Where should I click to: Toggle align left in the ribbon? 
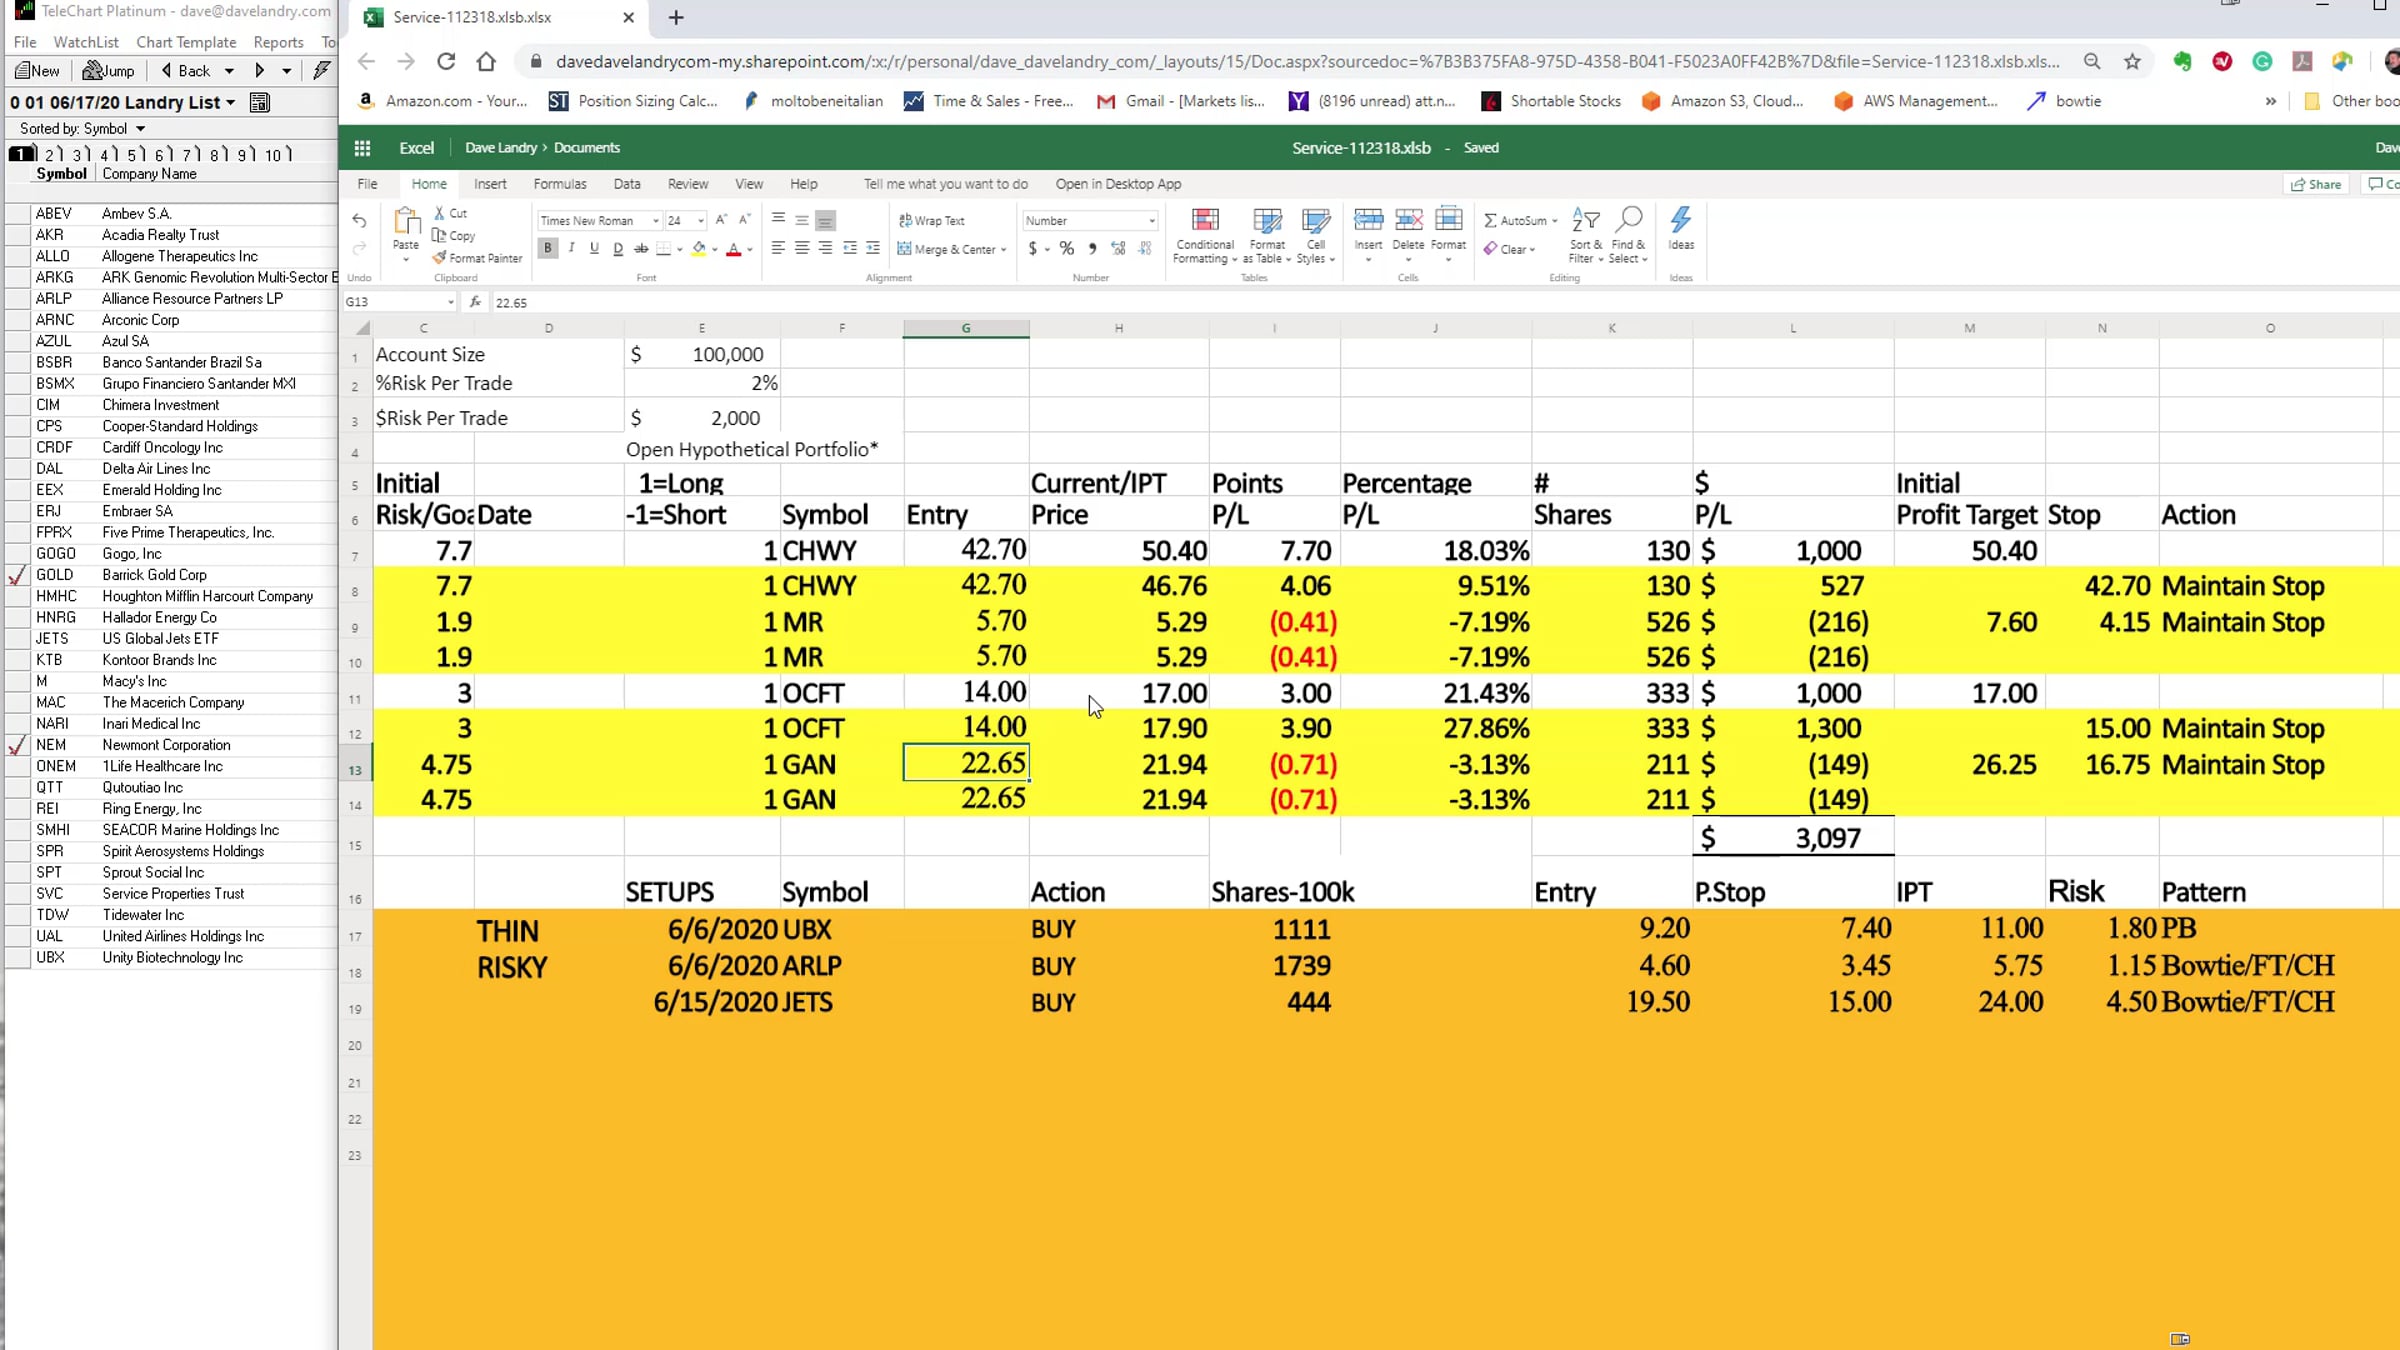pyautogui.click(x=778, y=248)
